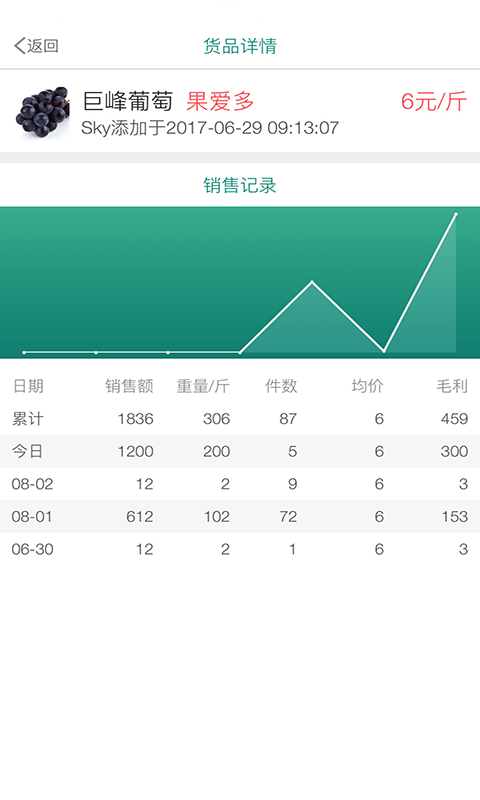Tap the 日期 column header
This screenshot has width=480, height=800.
tap(28, 386)
